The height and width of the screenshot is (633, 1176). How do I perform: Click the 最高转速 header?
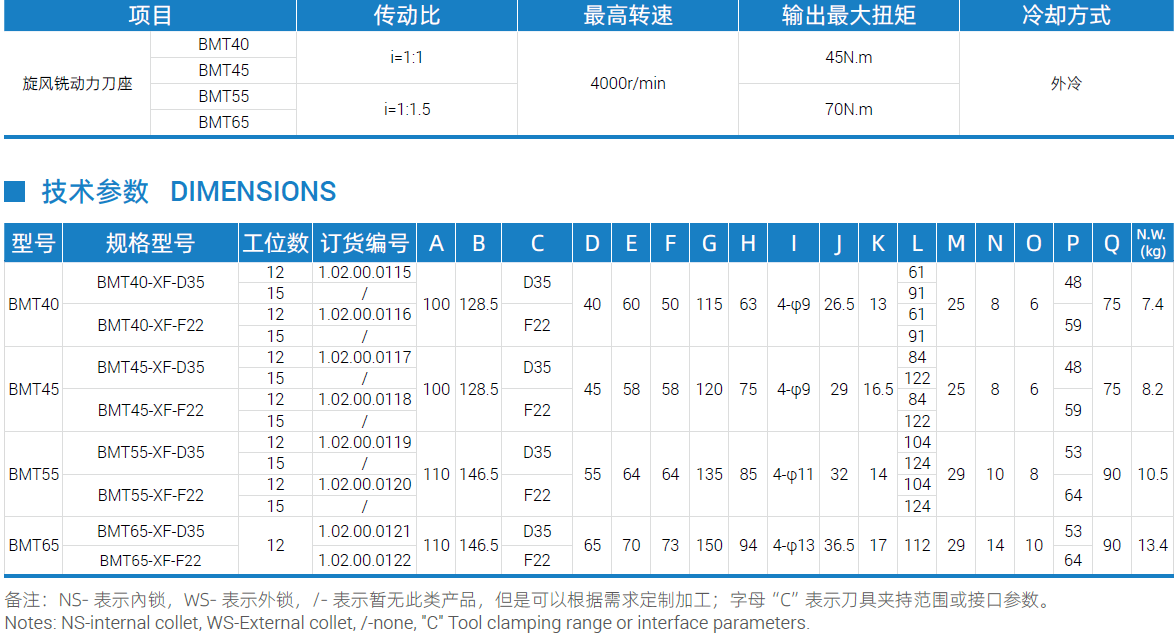click(628, 15)
